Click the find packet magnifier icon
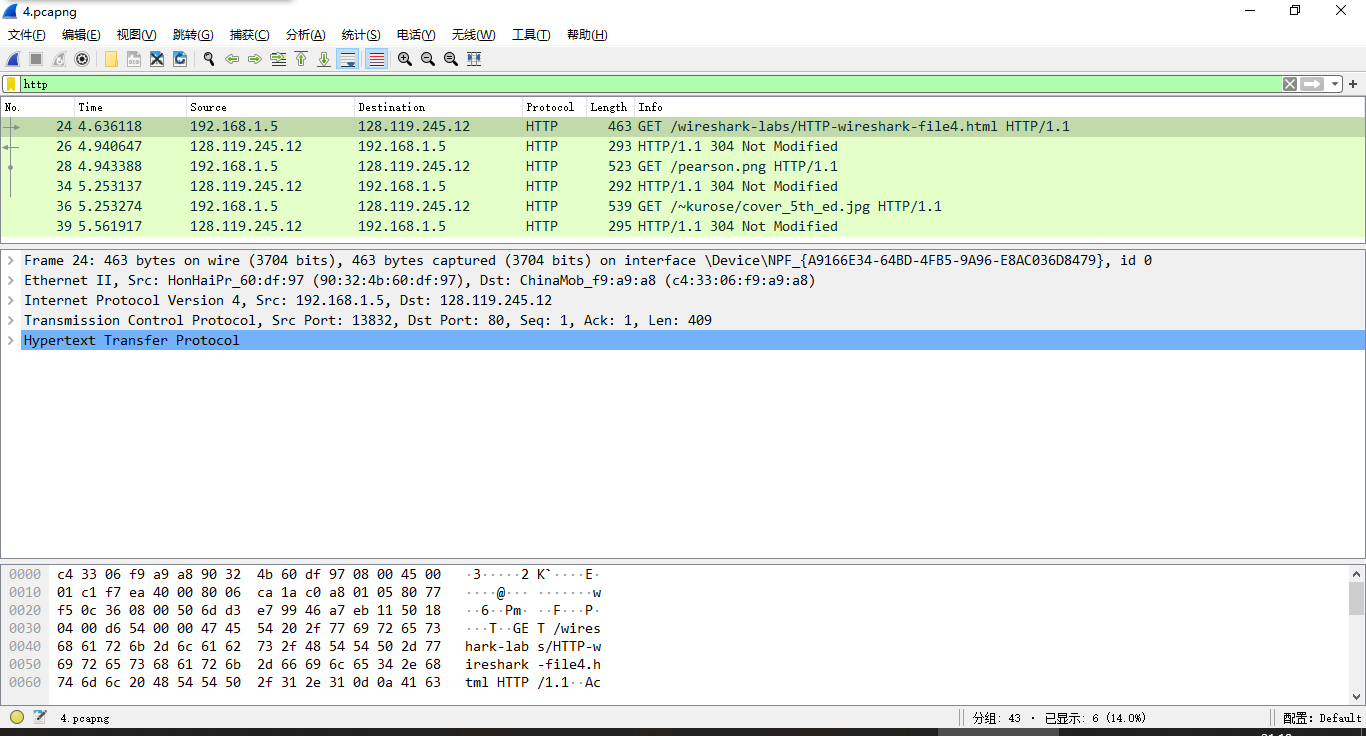Viewport: 1366px width, 736px height. (209, 59)
